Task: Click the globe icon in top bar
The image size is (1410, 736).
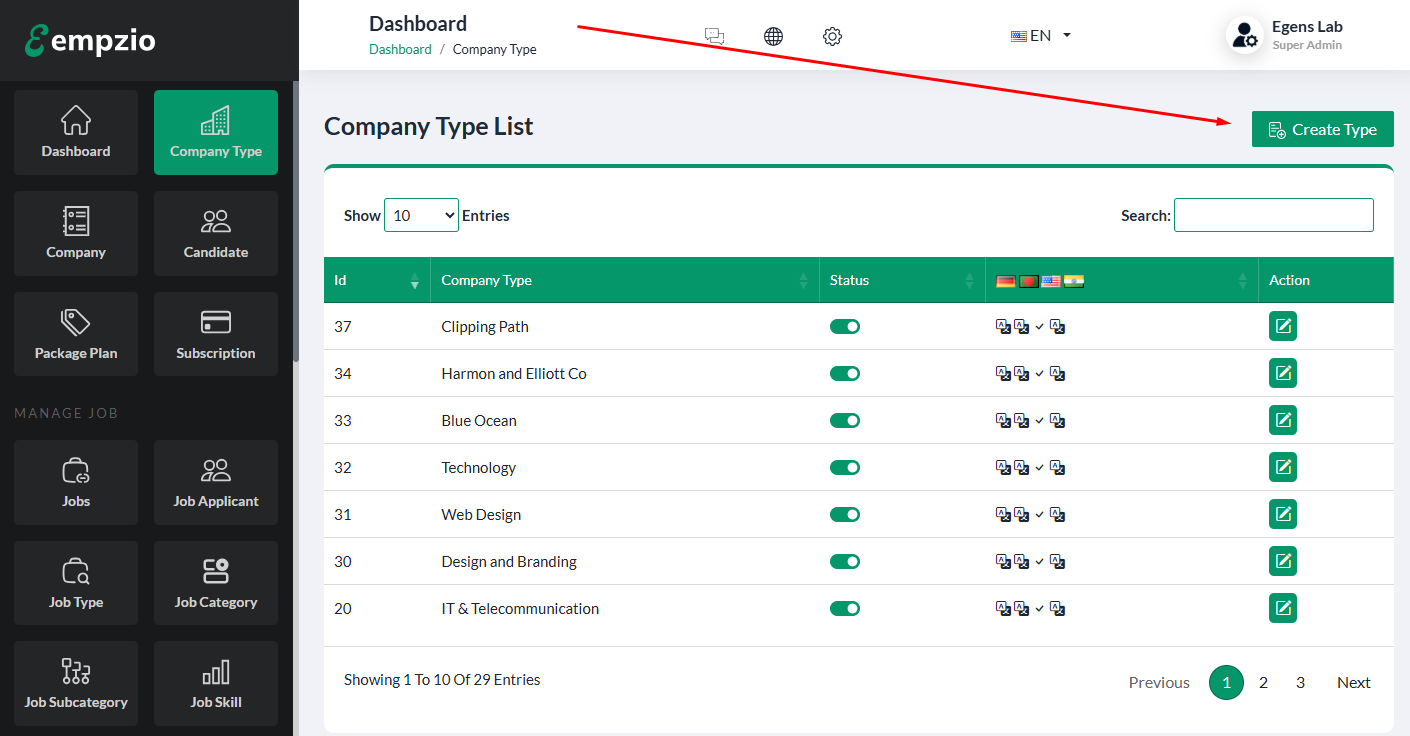Action: 773,36
